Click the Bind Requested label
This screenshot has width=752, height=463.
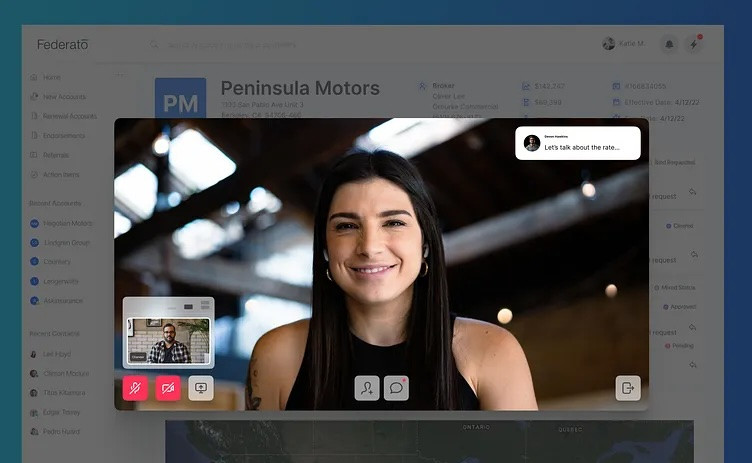tap(674, 163)
